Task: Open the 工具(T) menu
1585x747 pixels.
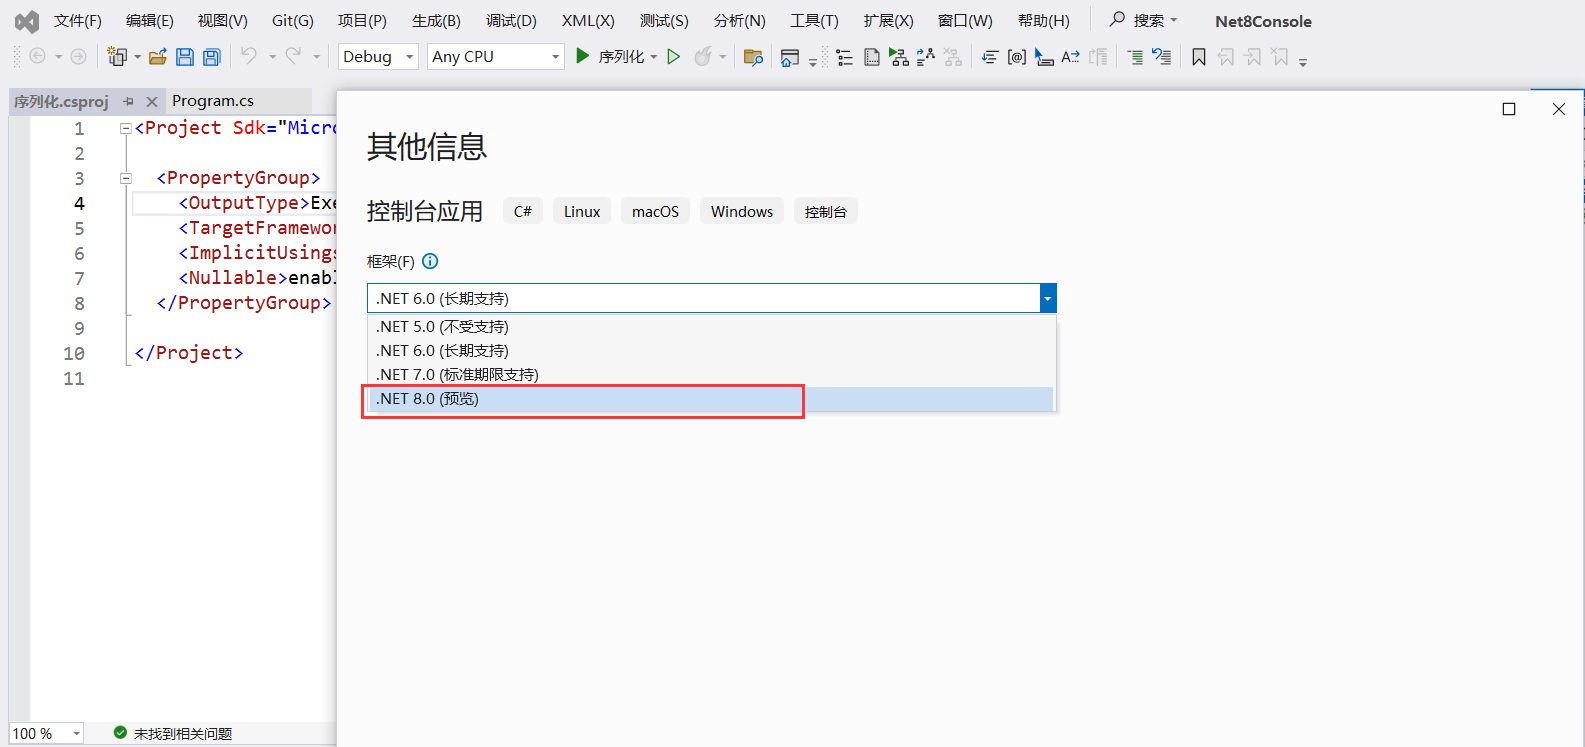Action: click(814, 20)
